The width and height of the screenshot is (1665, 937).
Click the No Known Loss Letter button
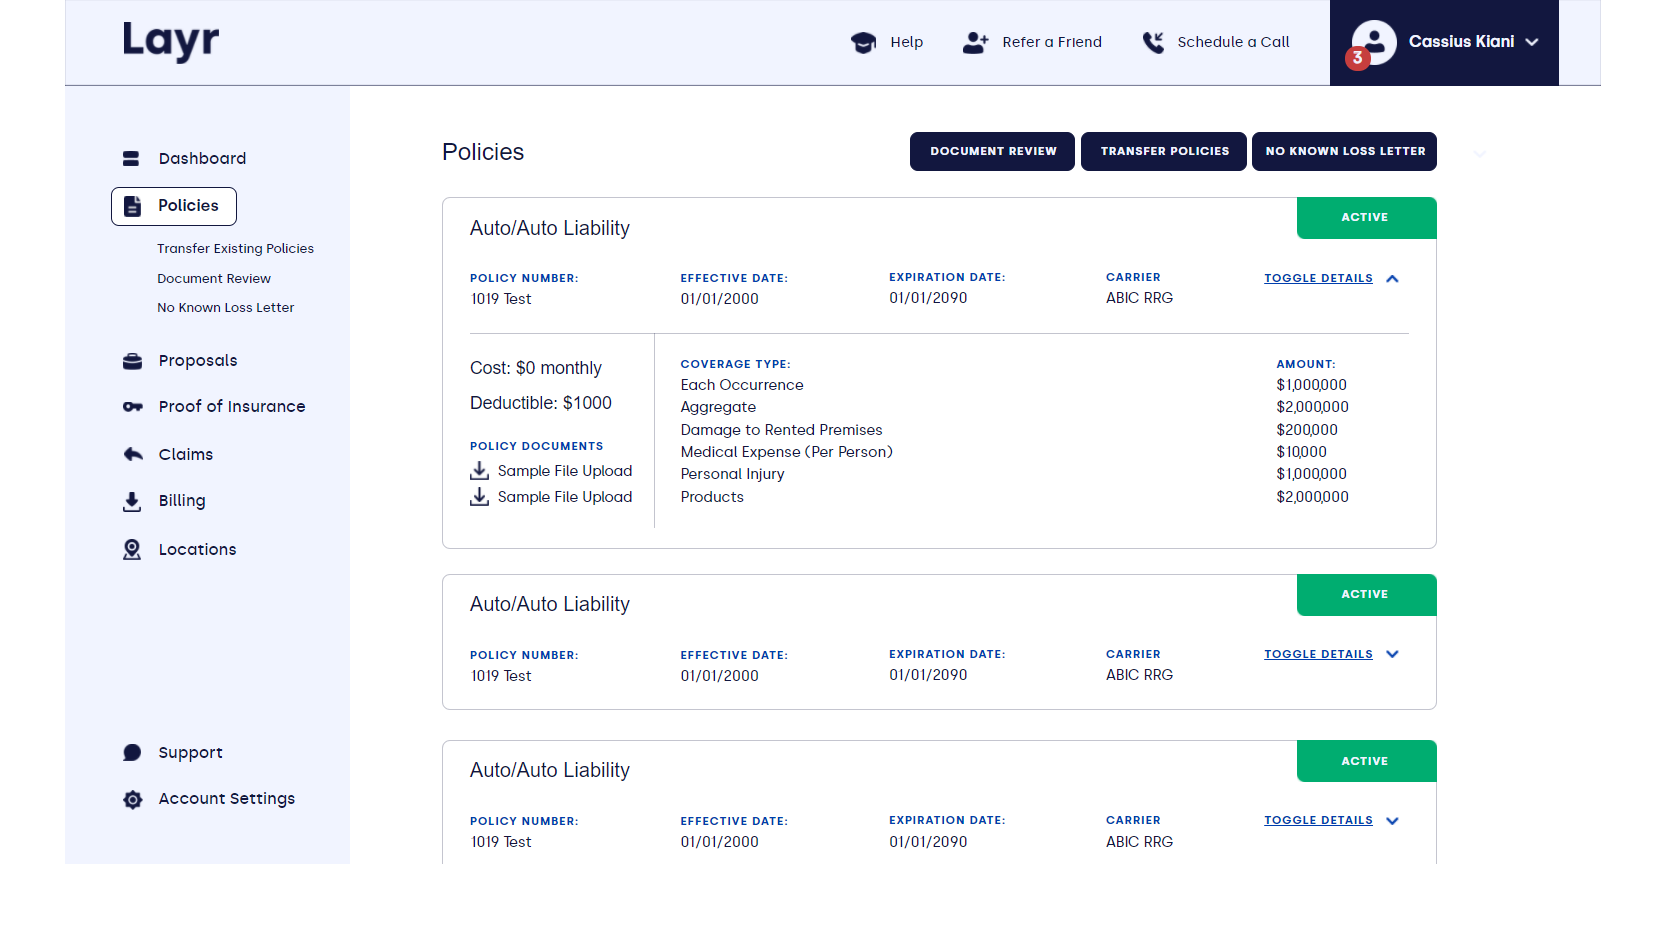pos(1344,151)
